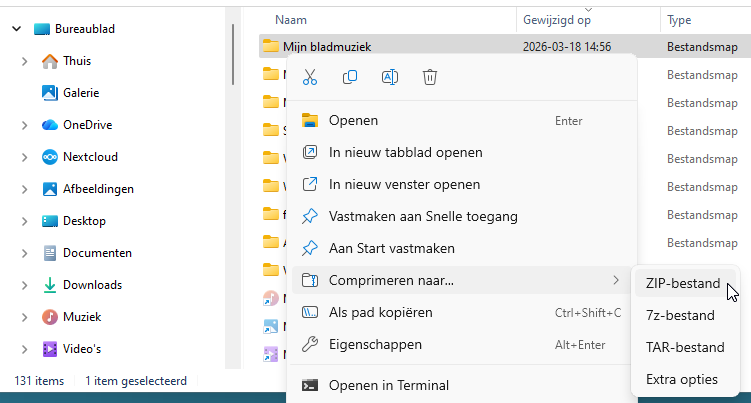Image resolution: width=751 pixels, height=403 pixels.
Task: Click the Nextcloud icon in sidebar
Action: (x=50, y=157)
